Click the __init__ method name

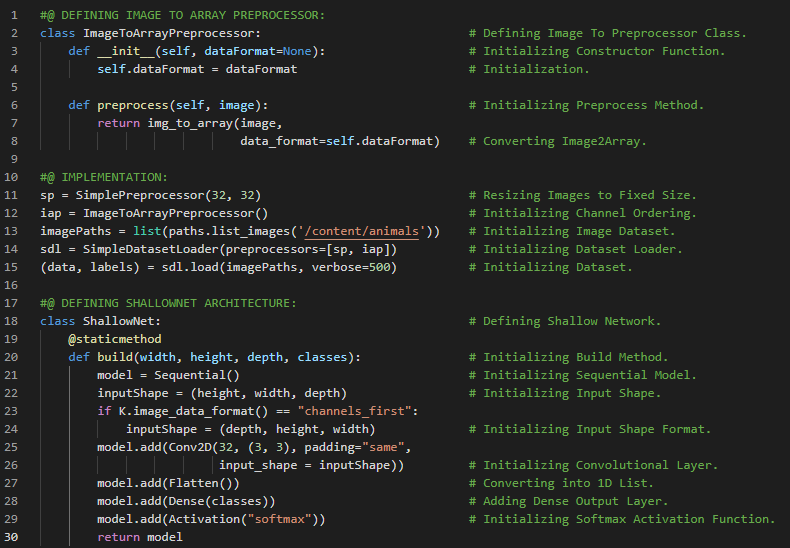tap(129, 51)
